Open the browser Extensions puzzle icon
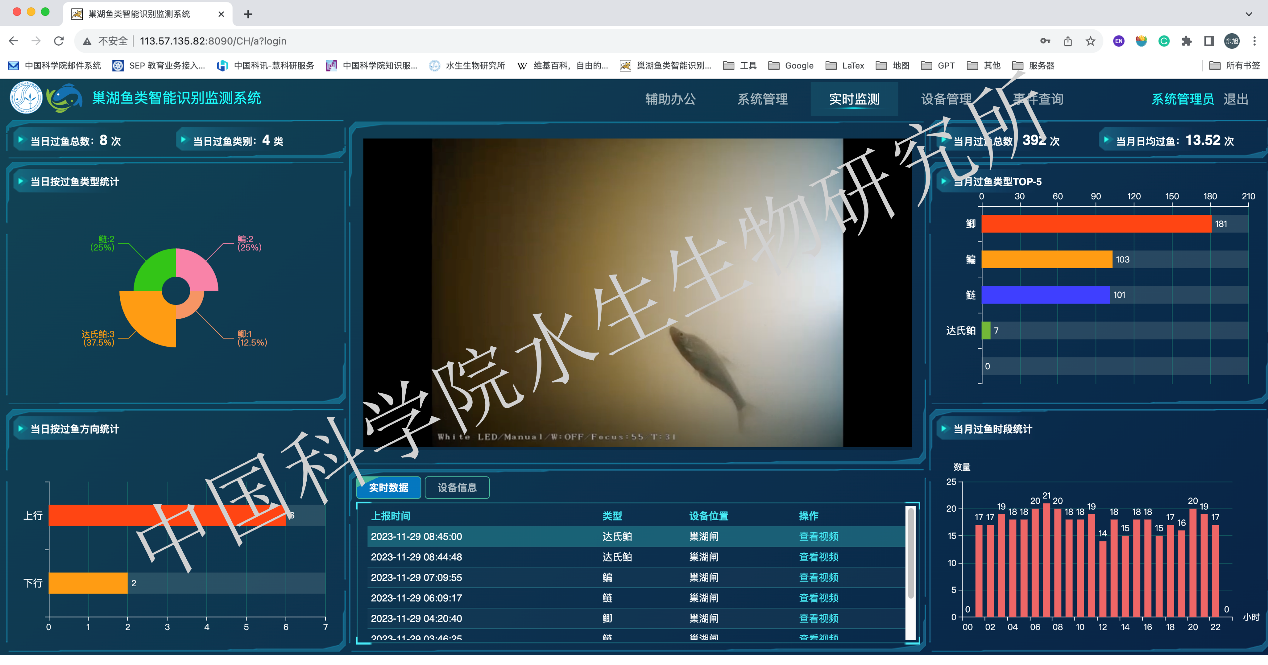1268x665 pixels. point(1186,41)
